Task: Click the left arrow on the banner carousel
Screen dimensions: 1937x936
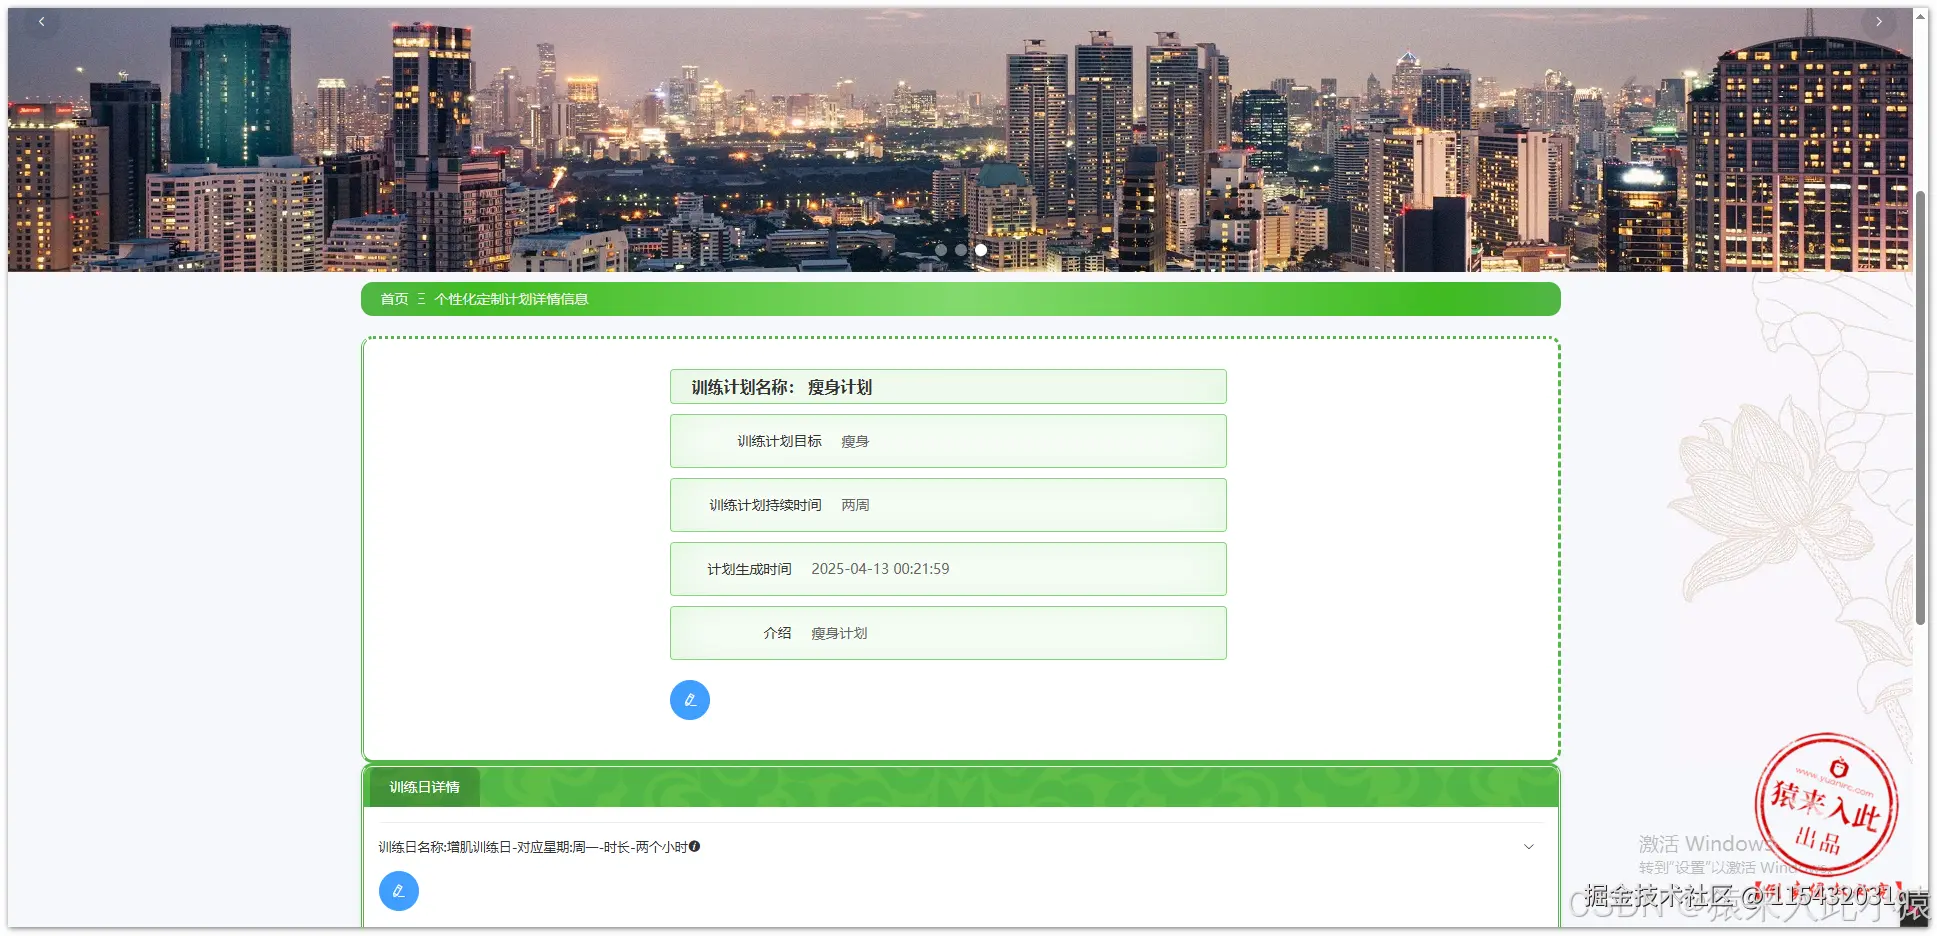Action: (x=41, y=21)
